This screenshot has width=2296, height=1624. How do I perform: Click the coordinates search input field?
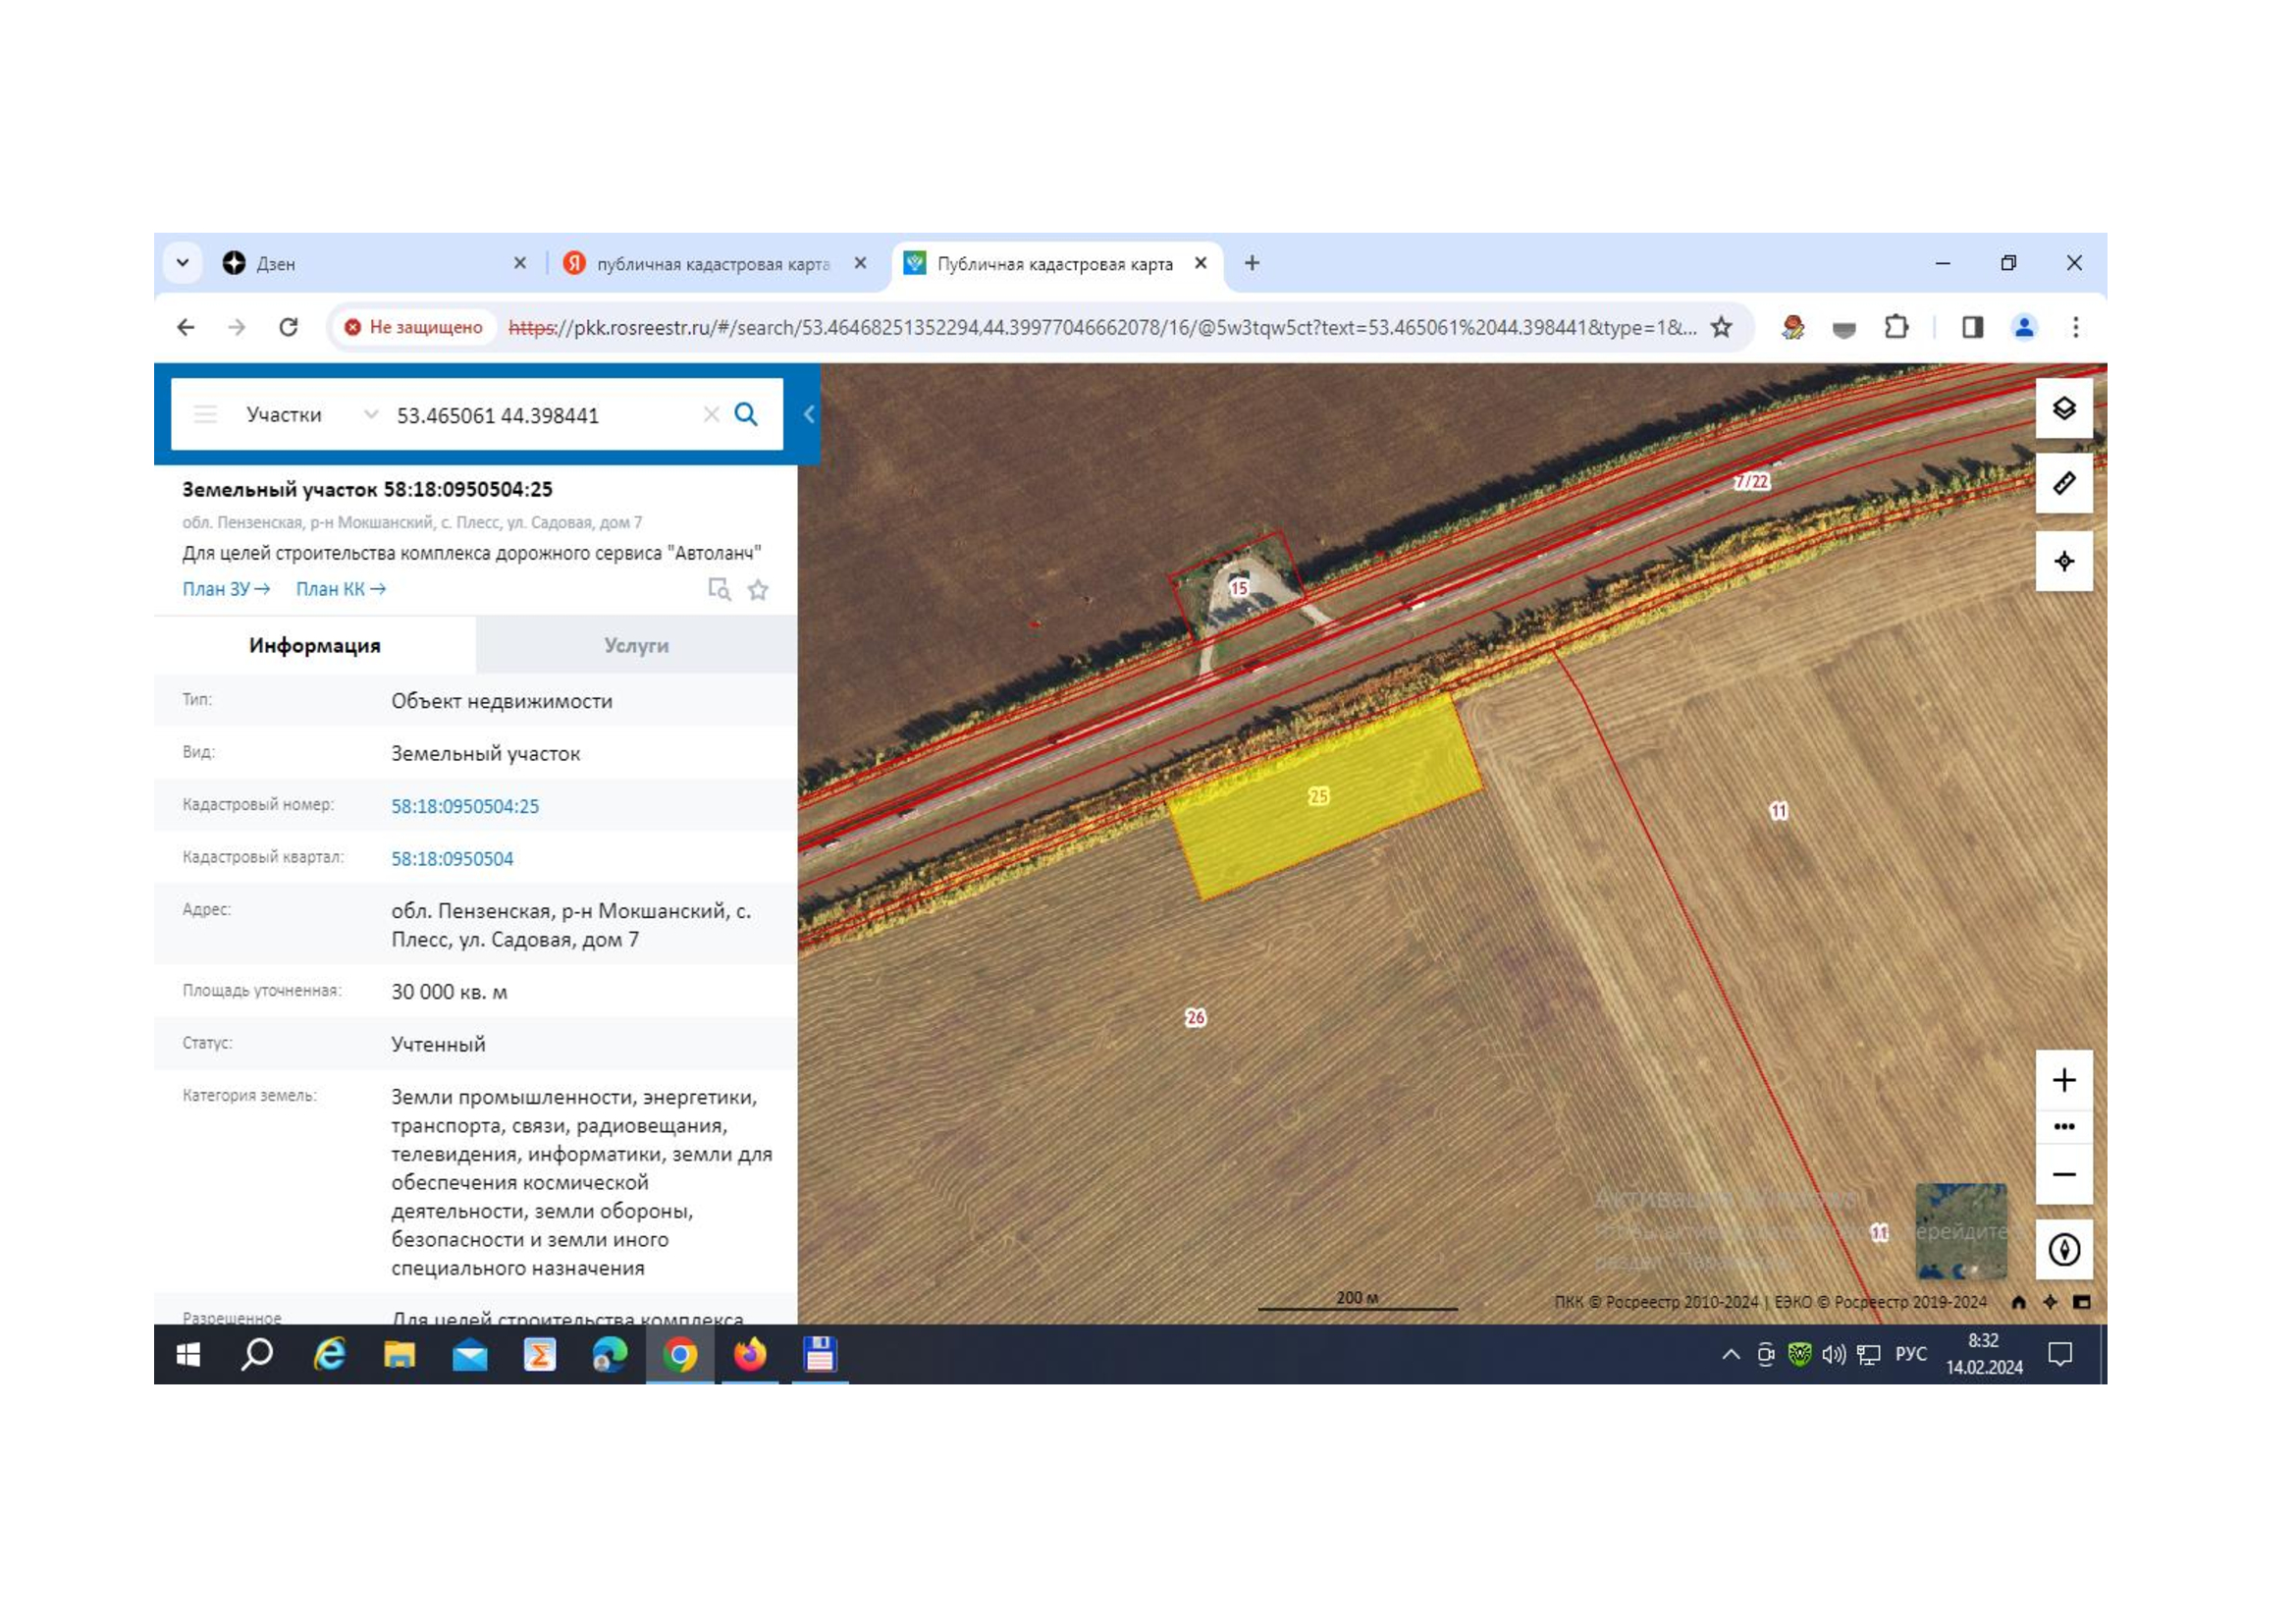[545, 415]
